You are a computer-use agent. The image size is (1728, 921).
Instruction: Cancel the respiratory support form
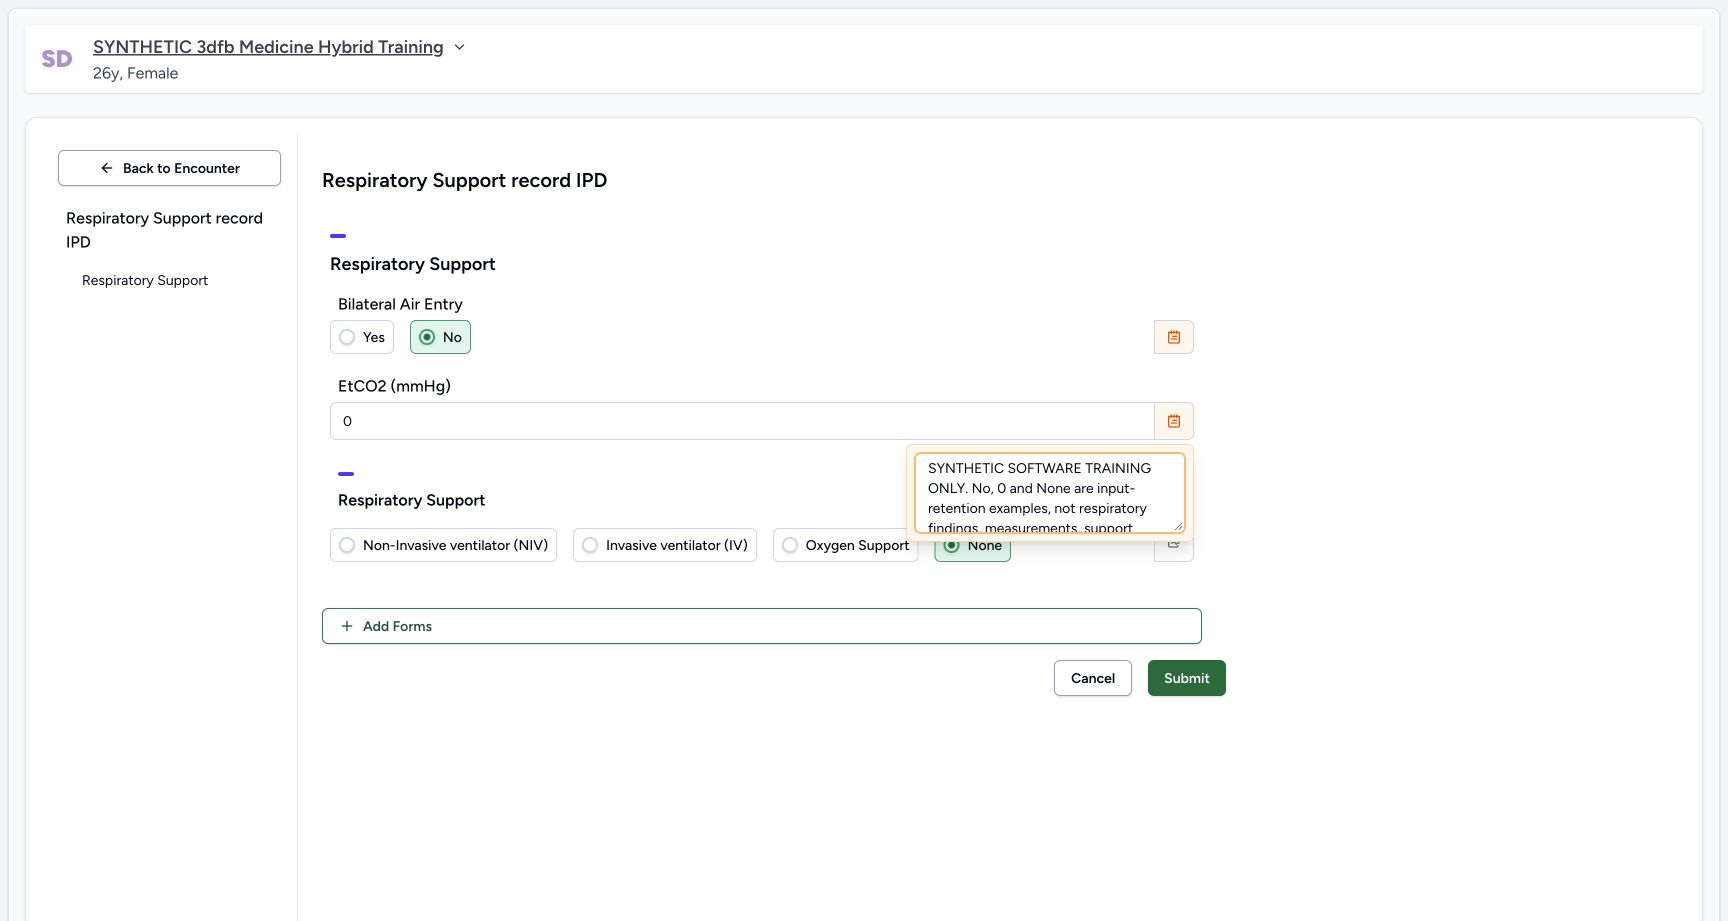[x=1093, y=678]
